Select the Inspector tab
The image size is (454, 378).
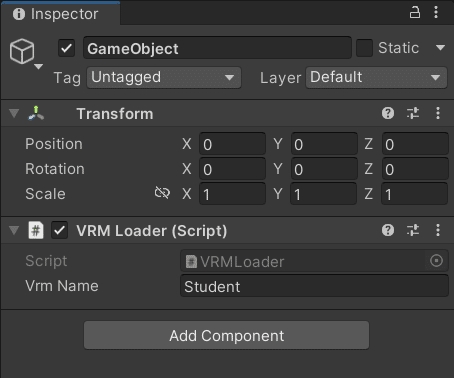[x=60, y=14]
